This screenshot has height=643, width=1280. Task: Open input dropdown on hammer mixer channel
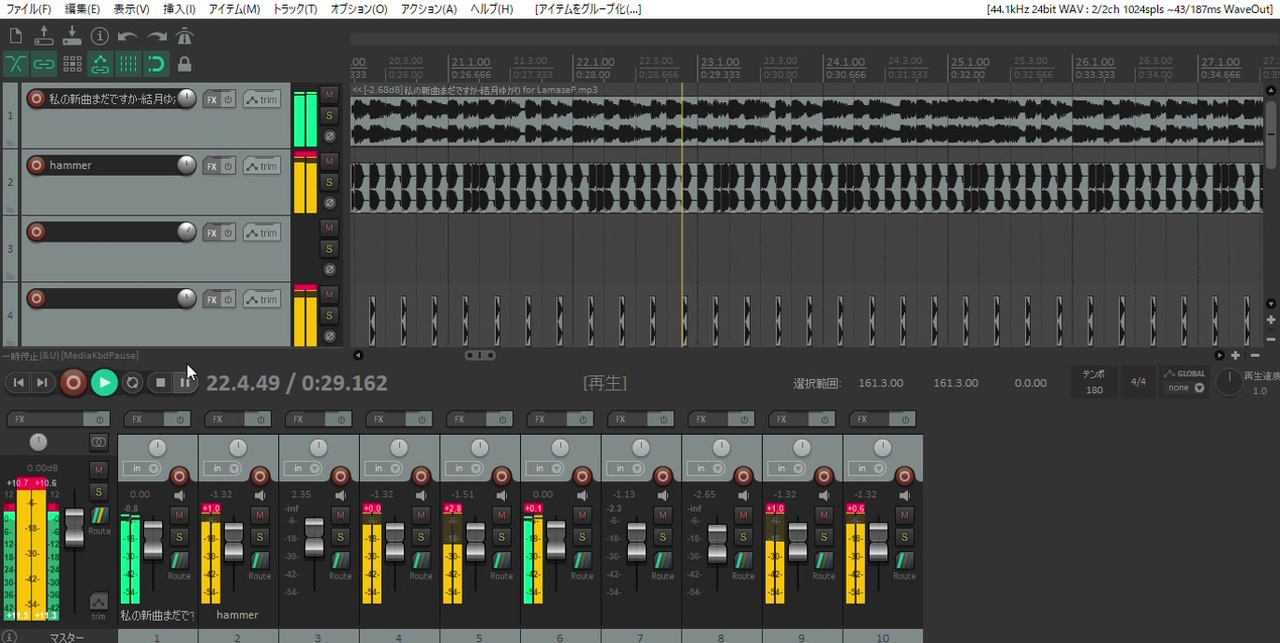click(222, 468)
